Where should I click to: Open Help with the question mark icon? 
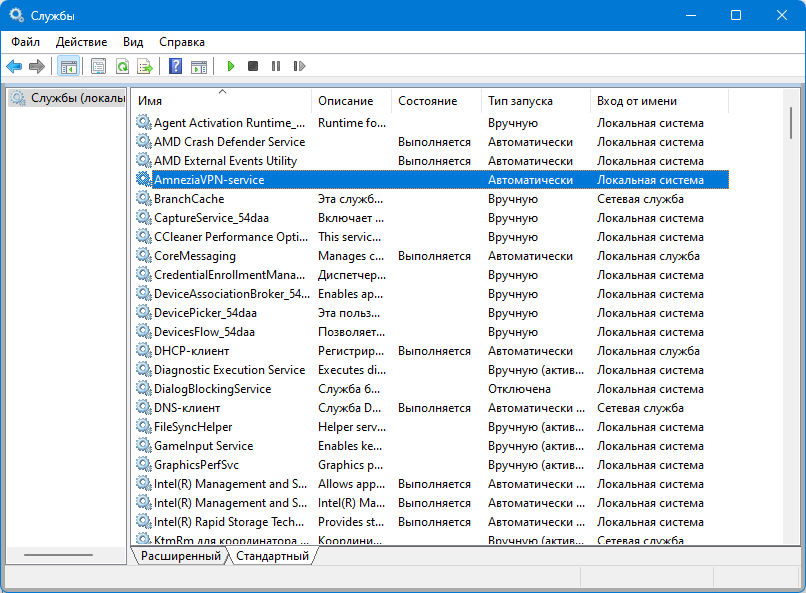tap(175, 66)
